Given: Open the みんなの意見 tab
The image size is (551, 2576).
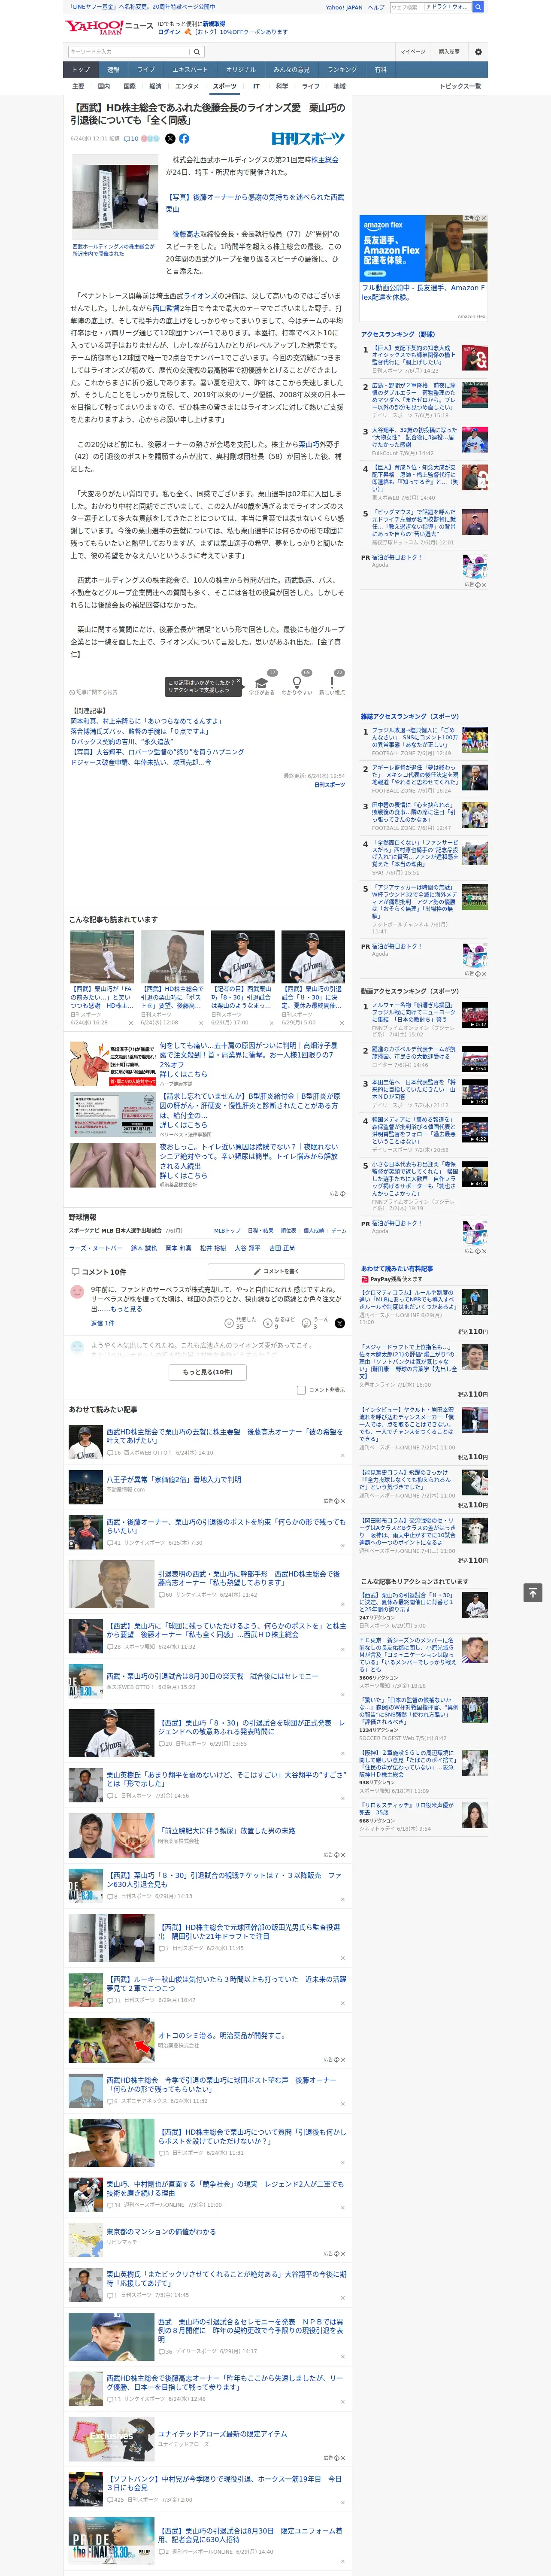Looking at the screenshot, I should [x=292, y=70].
